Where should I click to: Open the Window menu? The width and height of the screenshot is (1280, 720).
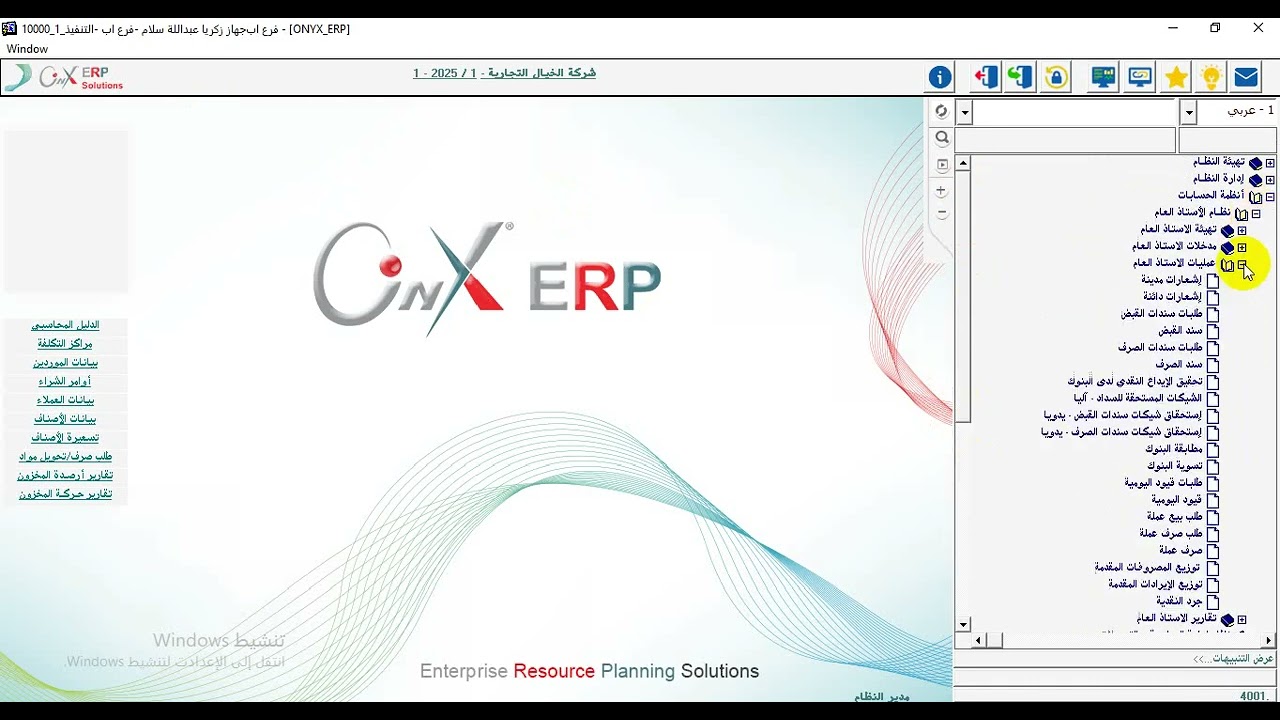[27, 49]
